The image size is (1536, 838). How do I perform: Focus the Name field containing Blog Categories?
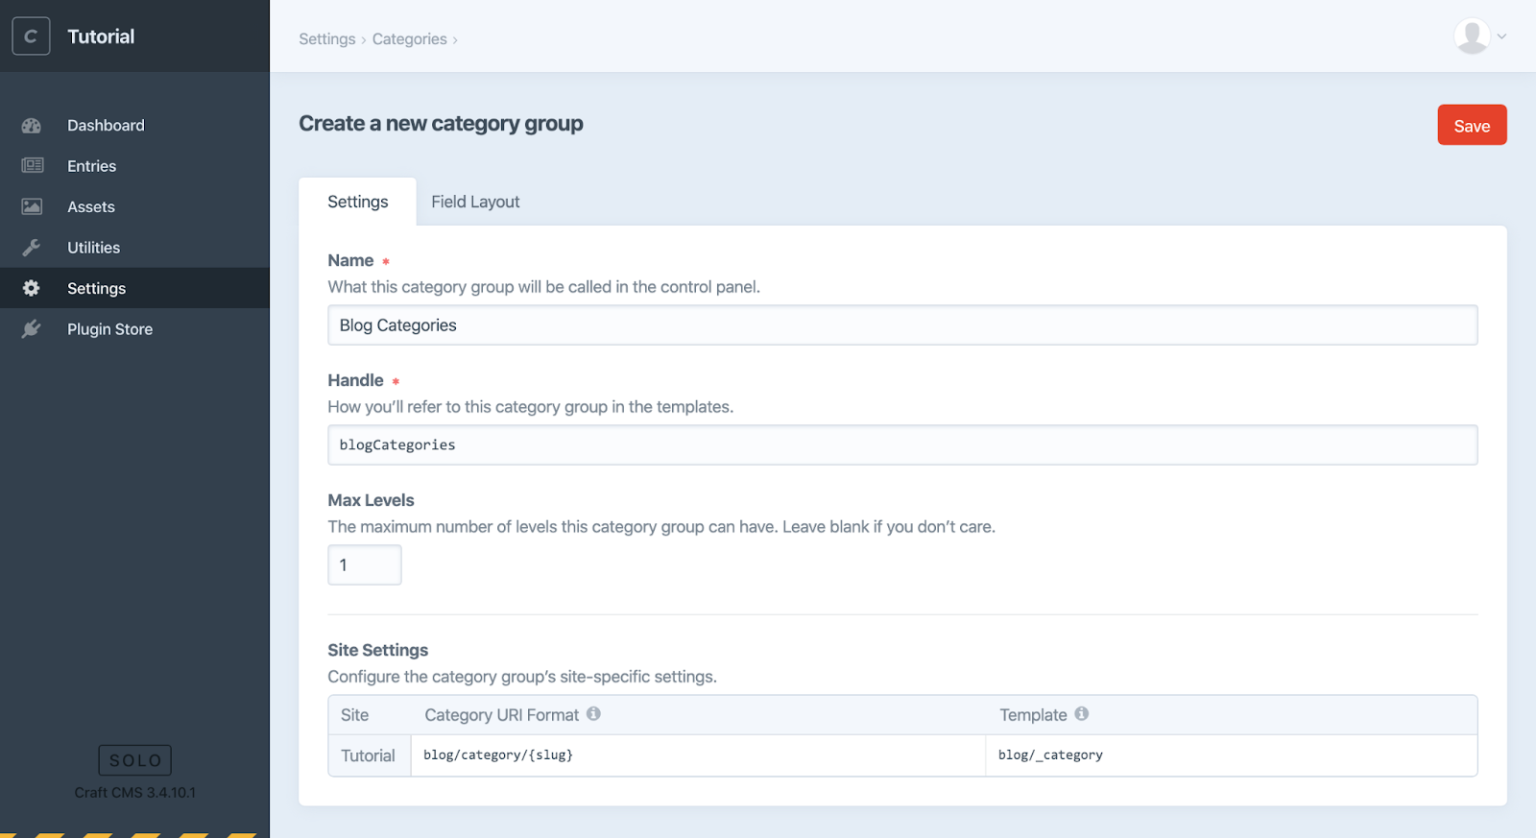pyautogui.click(x=902, y=325)
